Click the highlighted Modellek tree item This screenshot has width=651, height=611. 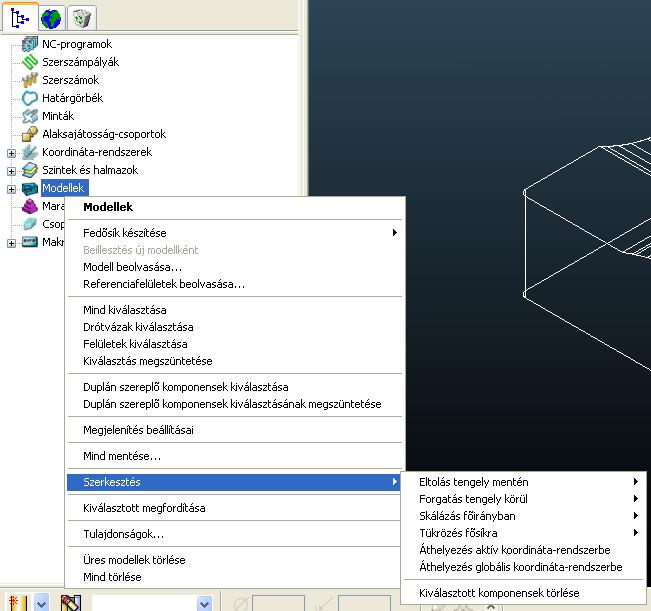(64, 188)
